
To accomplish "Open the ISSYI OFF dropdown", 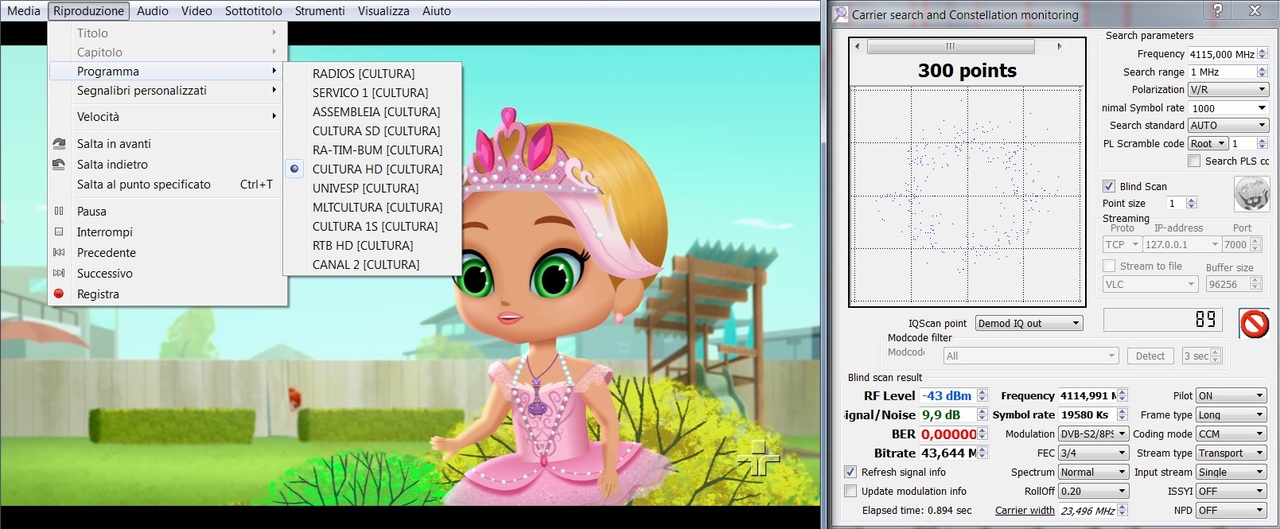I will (x=1231, y=491).
